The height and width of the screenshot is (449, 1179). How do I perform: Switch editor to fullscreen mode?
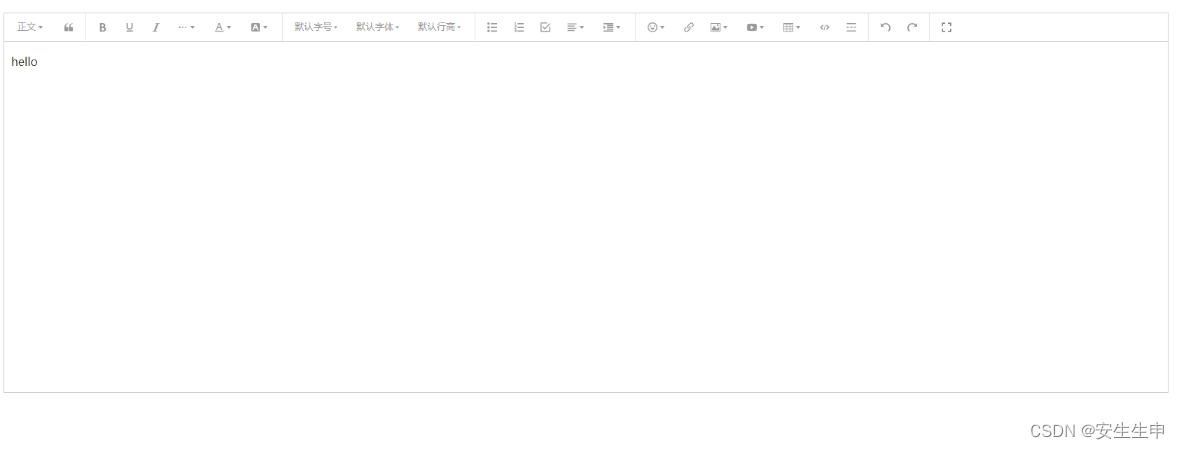pyautogui.click(x=947, y=27)
